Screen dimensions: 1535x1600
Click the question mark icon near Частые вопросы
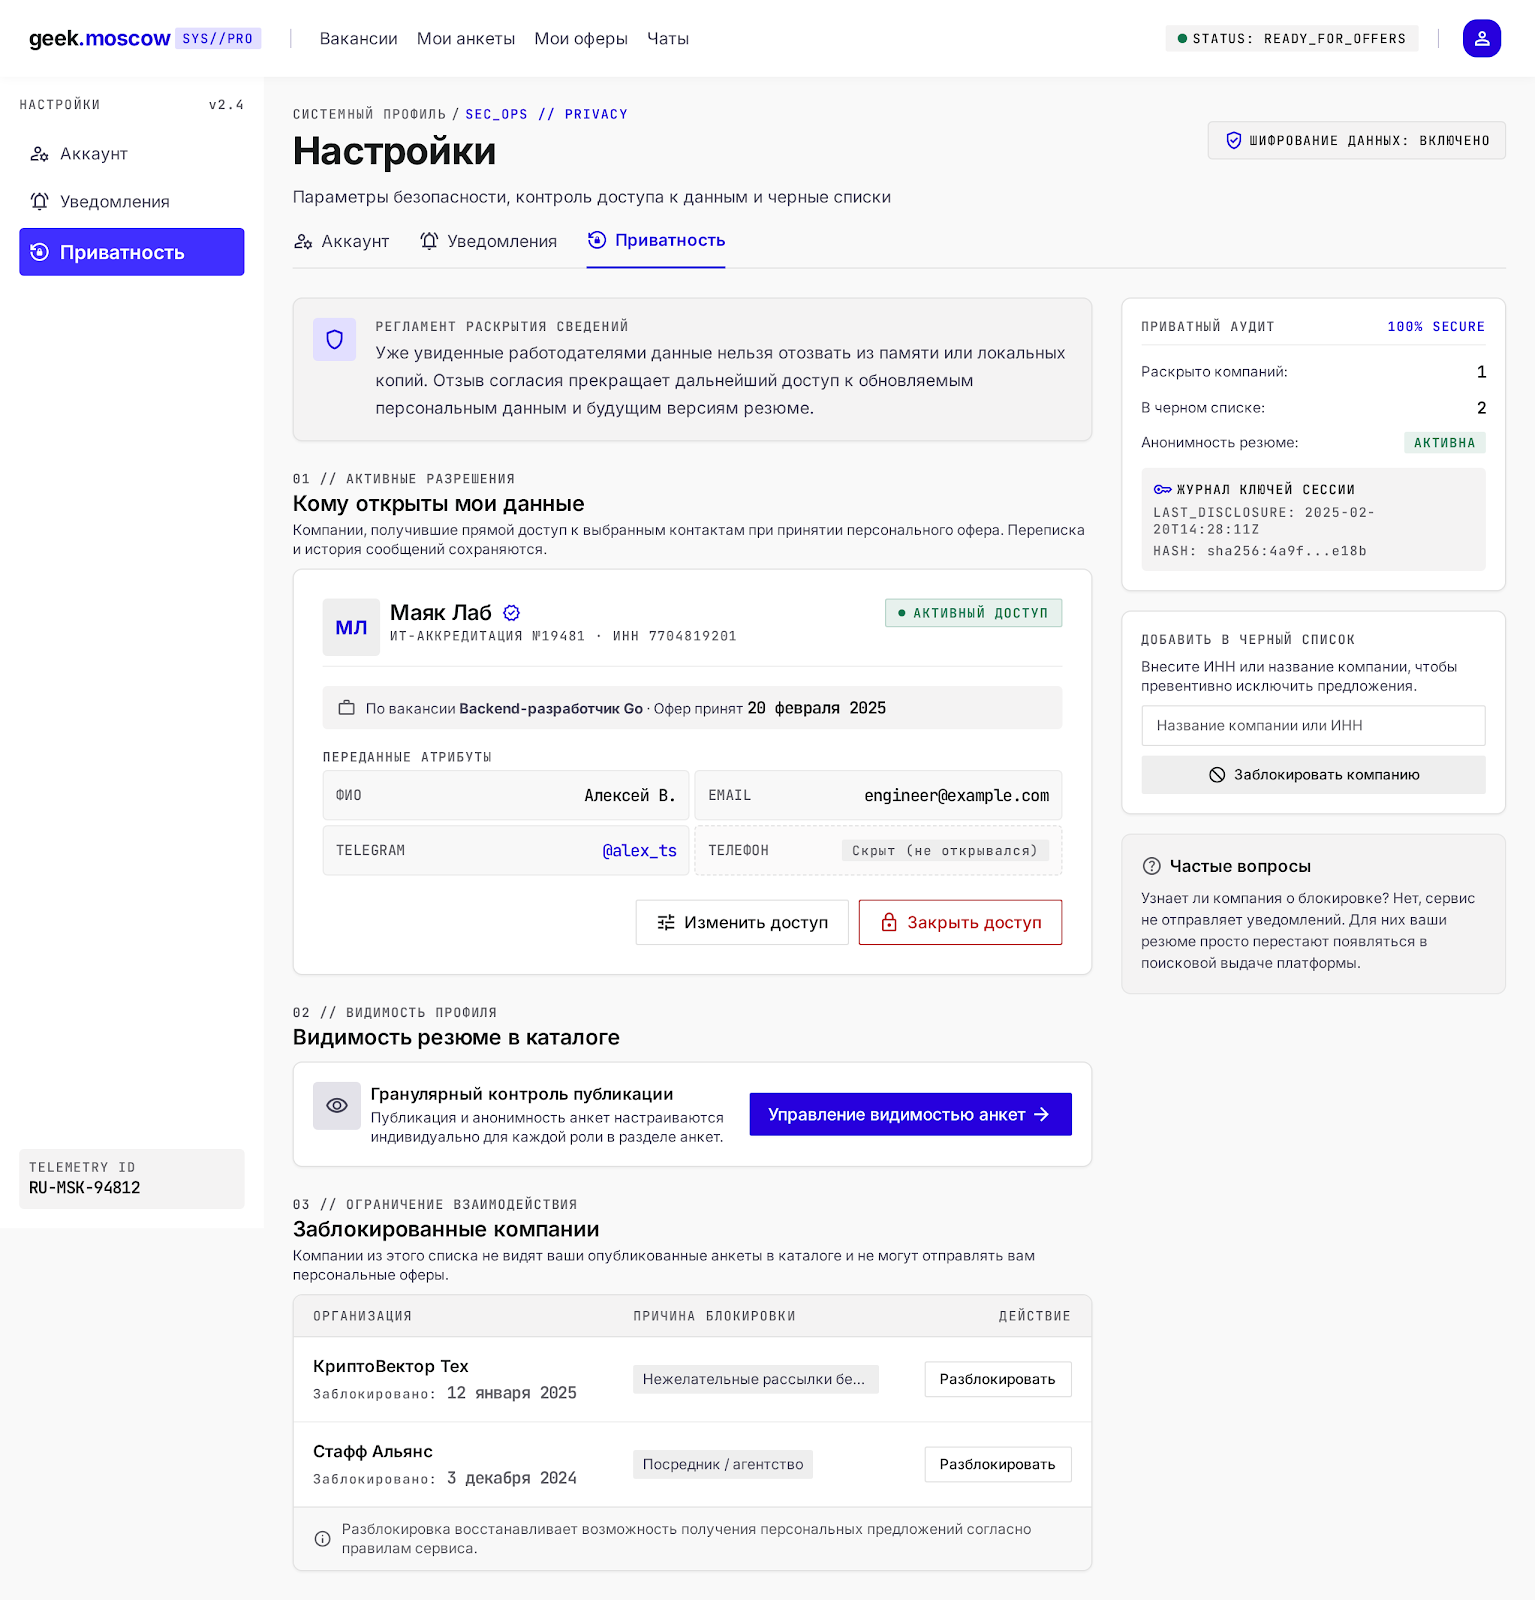click(1152, 866)
